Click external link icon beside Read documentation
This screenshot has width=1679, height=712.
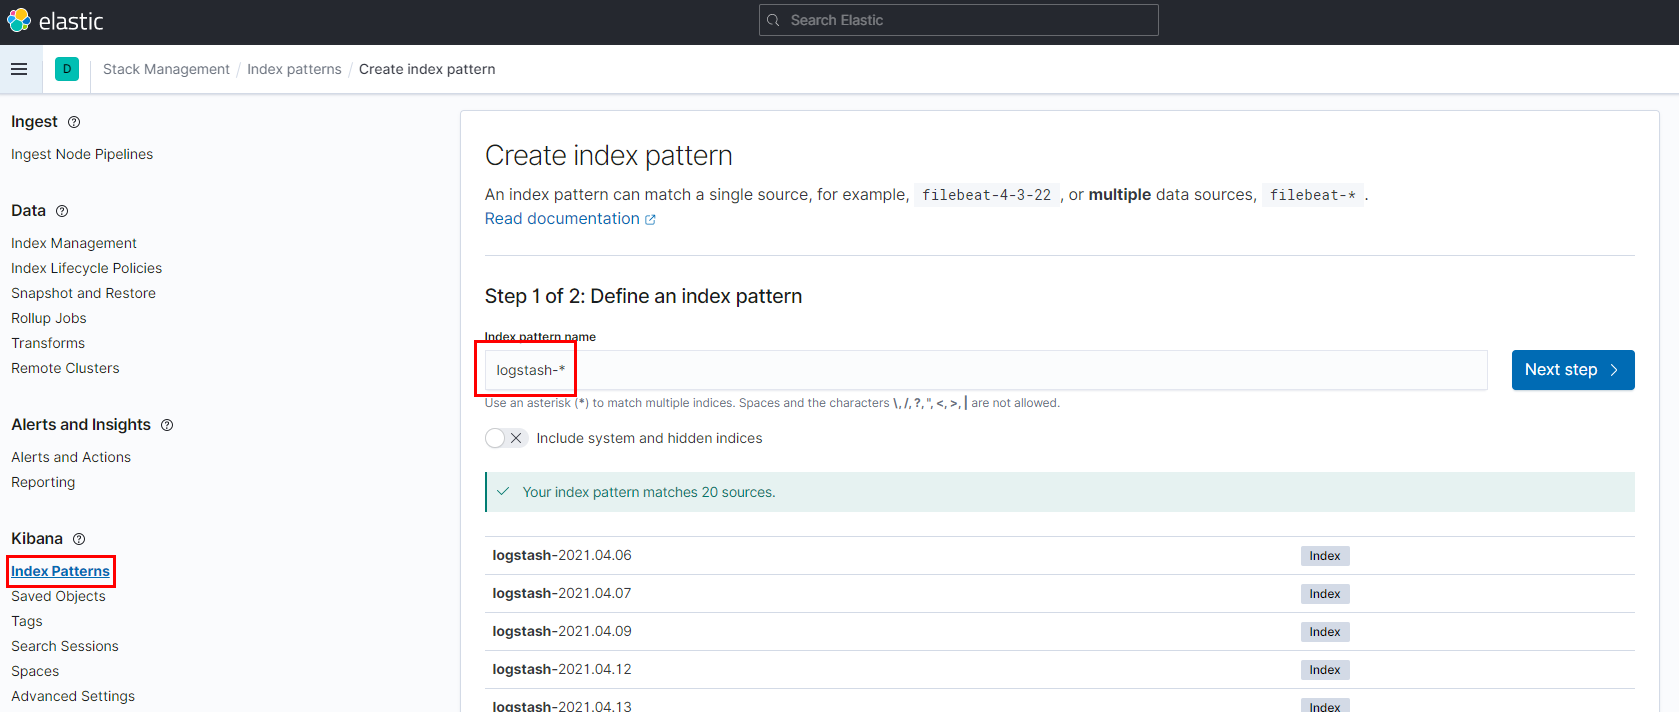(650, 219)
